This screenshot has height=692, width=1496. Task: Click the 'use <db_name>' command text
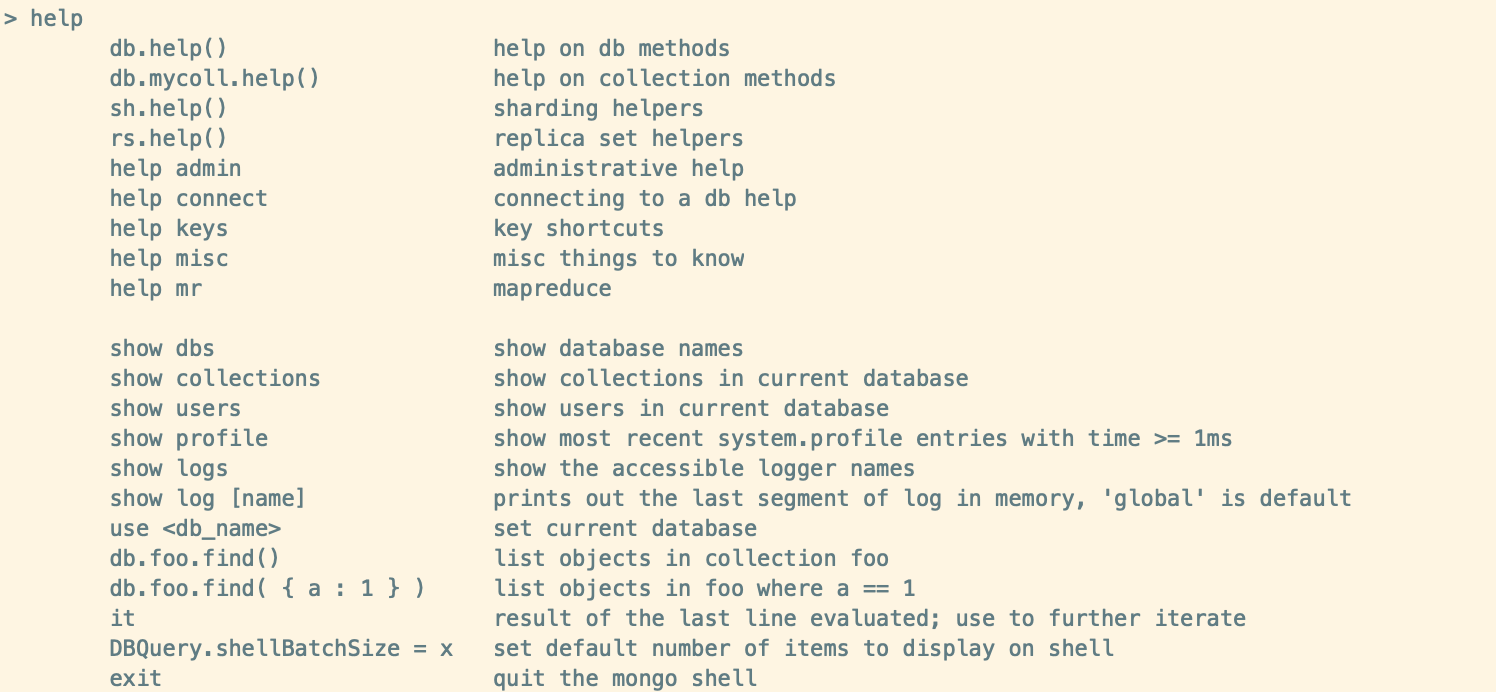tap(195, 528)
